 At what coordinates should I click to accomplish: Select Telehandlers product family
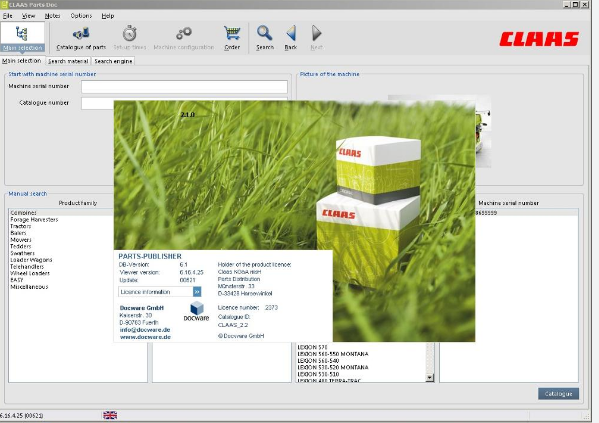pos(27,266)
